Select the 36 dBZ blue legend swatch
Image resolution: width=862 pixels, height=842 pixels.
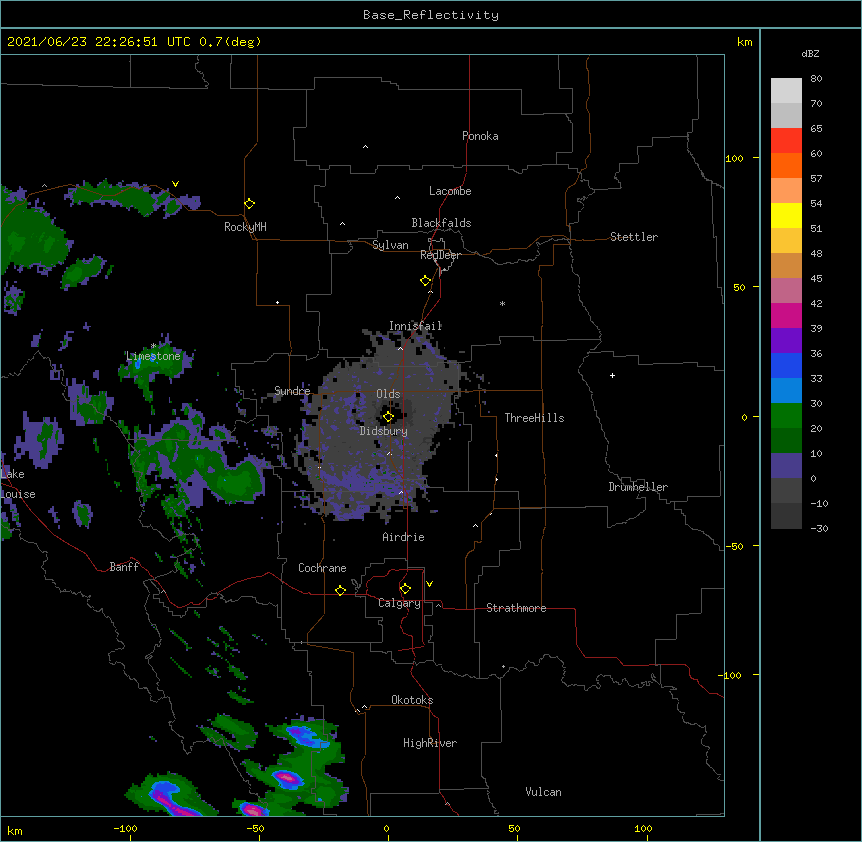[x=786, y=365]
